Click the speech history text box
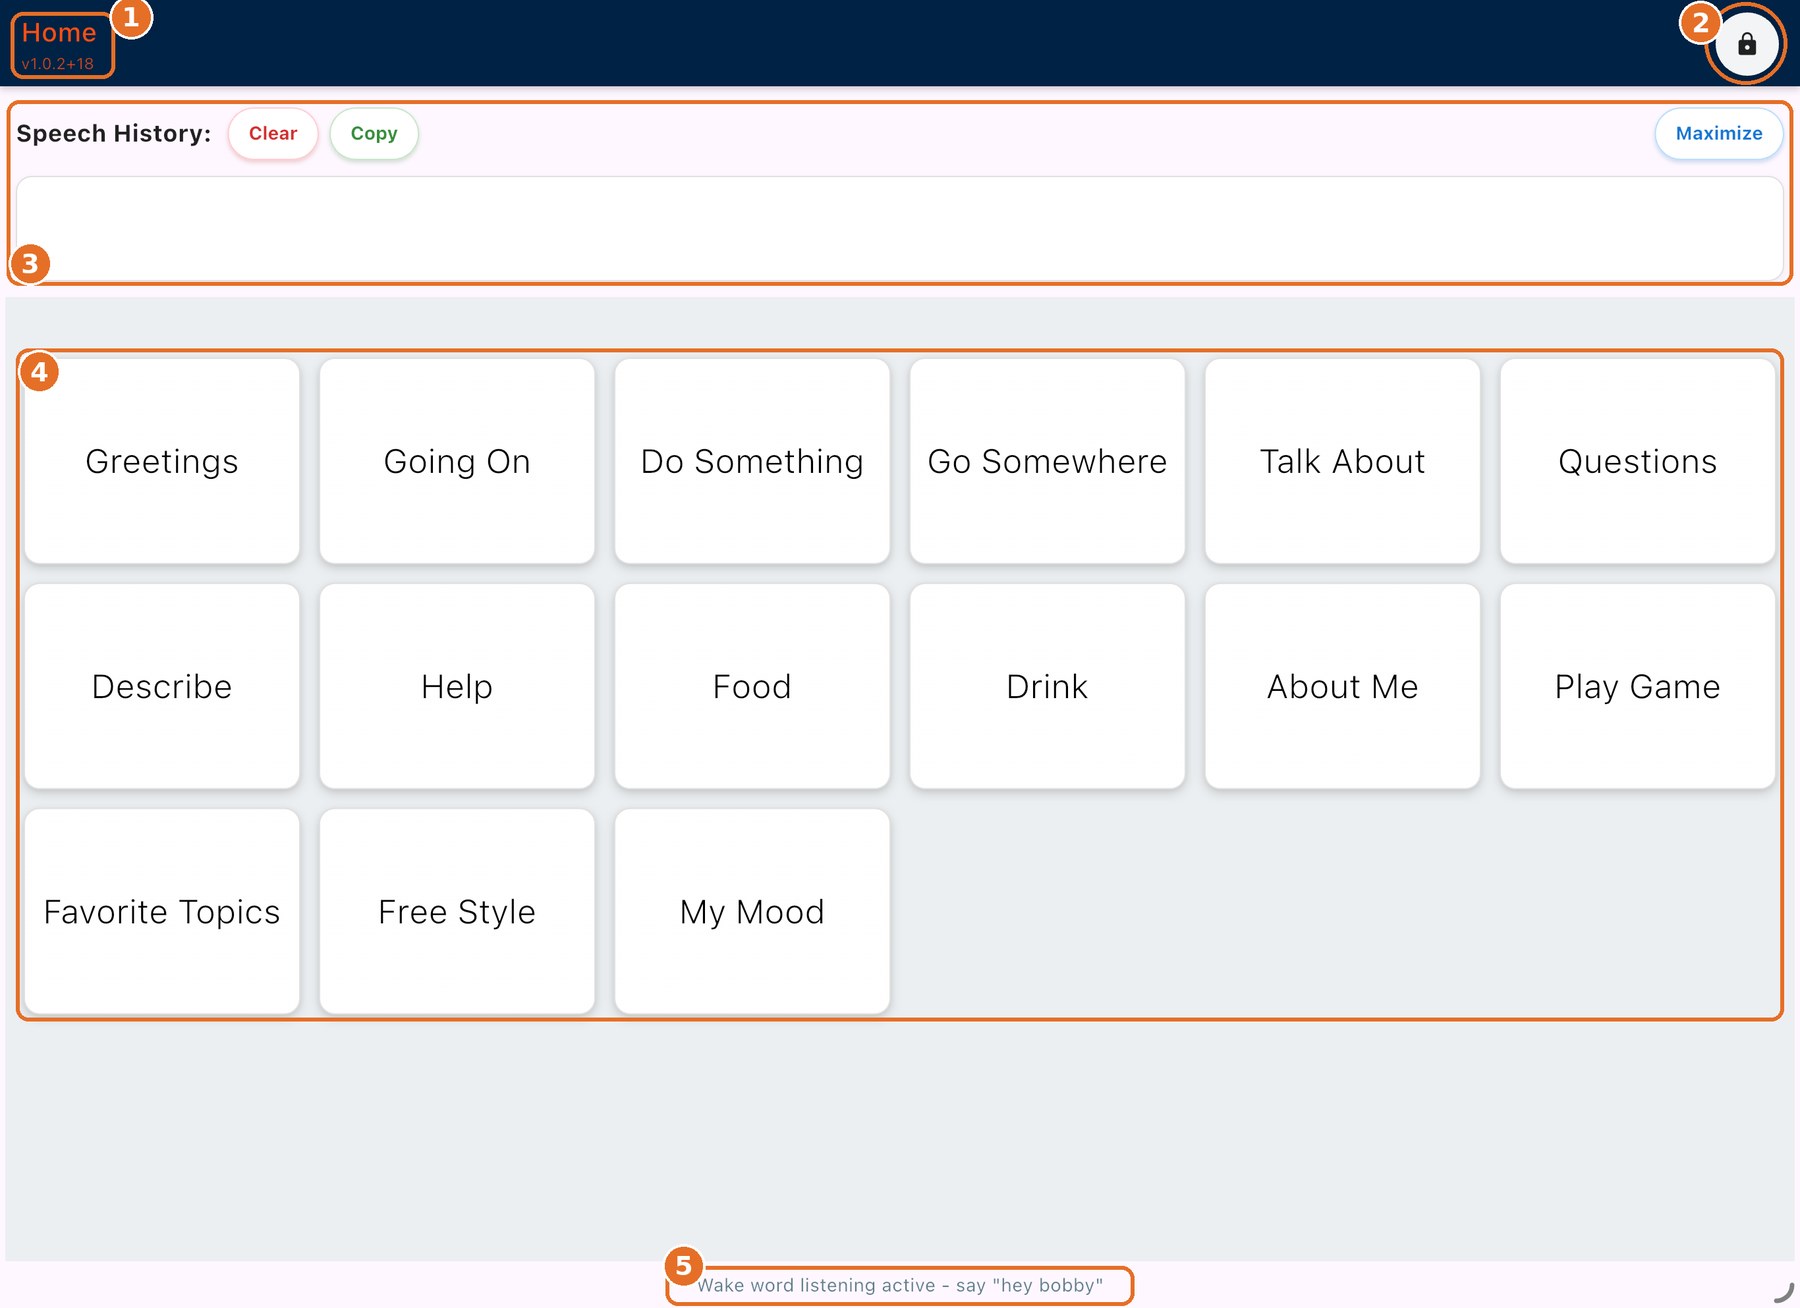Viewport: 1800px width, 1308px height. (x=899, y=229)
